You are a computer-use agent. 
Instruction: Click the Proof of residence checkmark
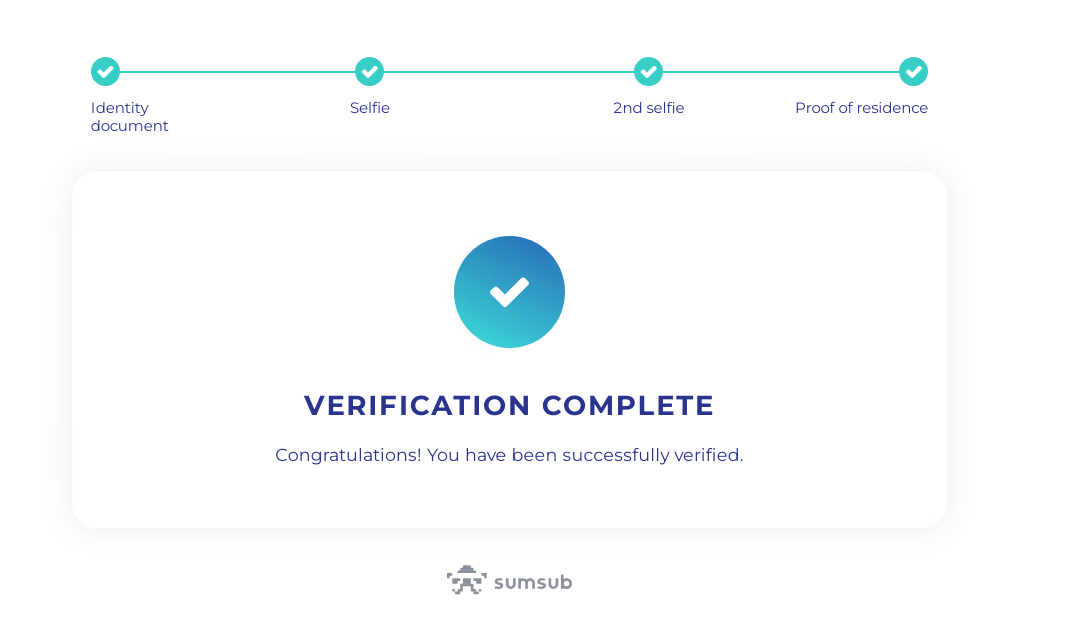(x=913, y=71)
